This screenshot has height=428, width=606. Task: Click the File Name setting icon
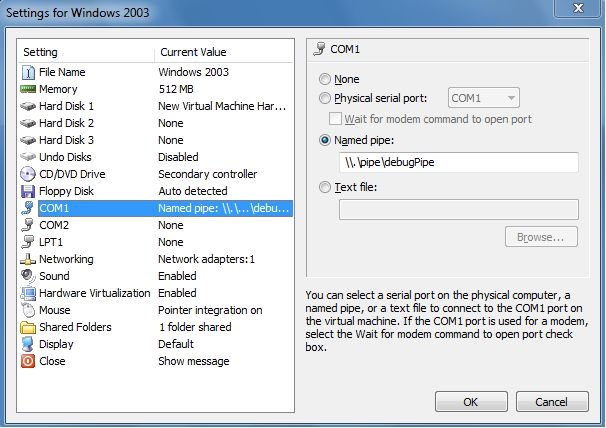point(28,72)
